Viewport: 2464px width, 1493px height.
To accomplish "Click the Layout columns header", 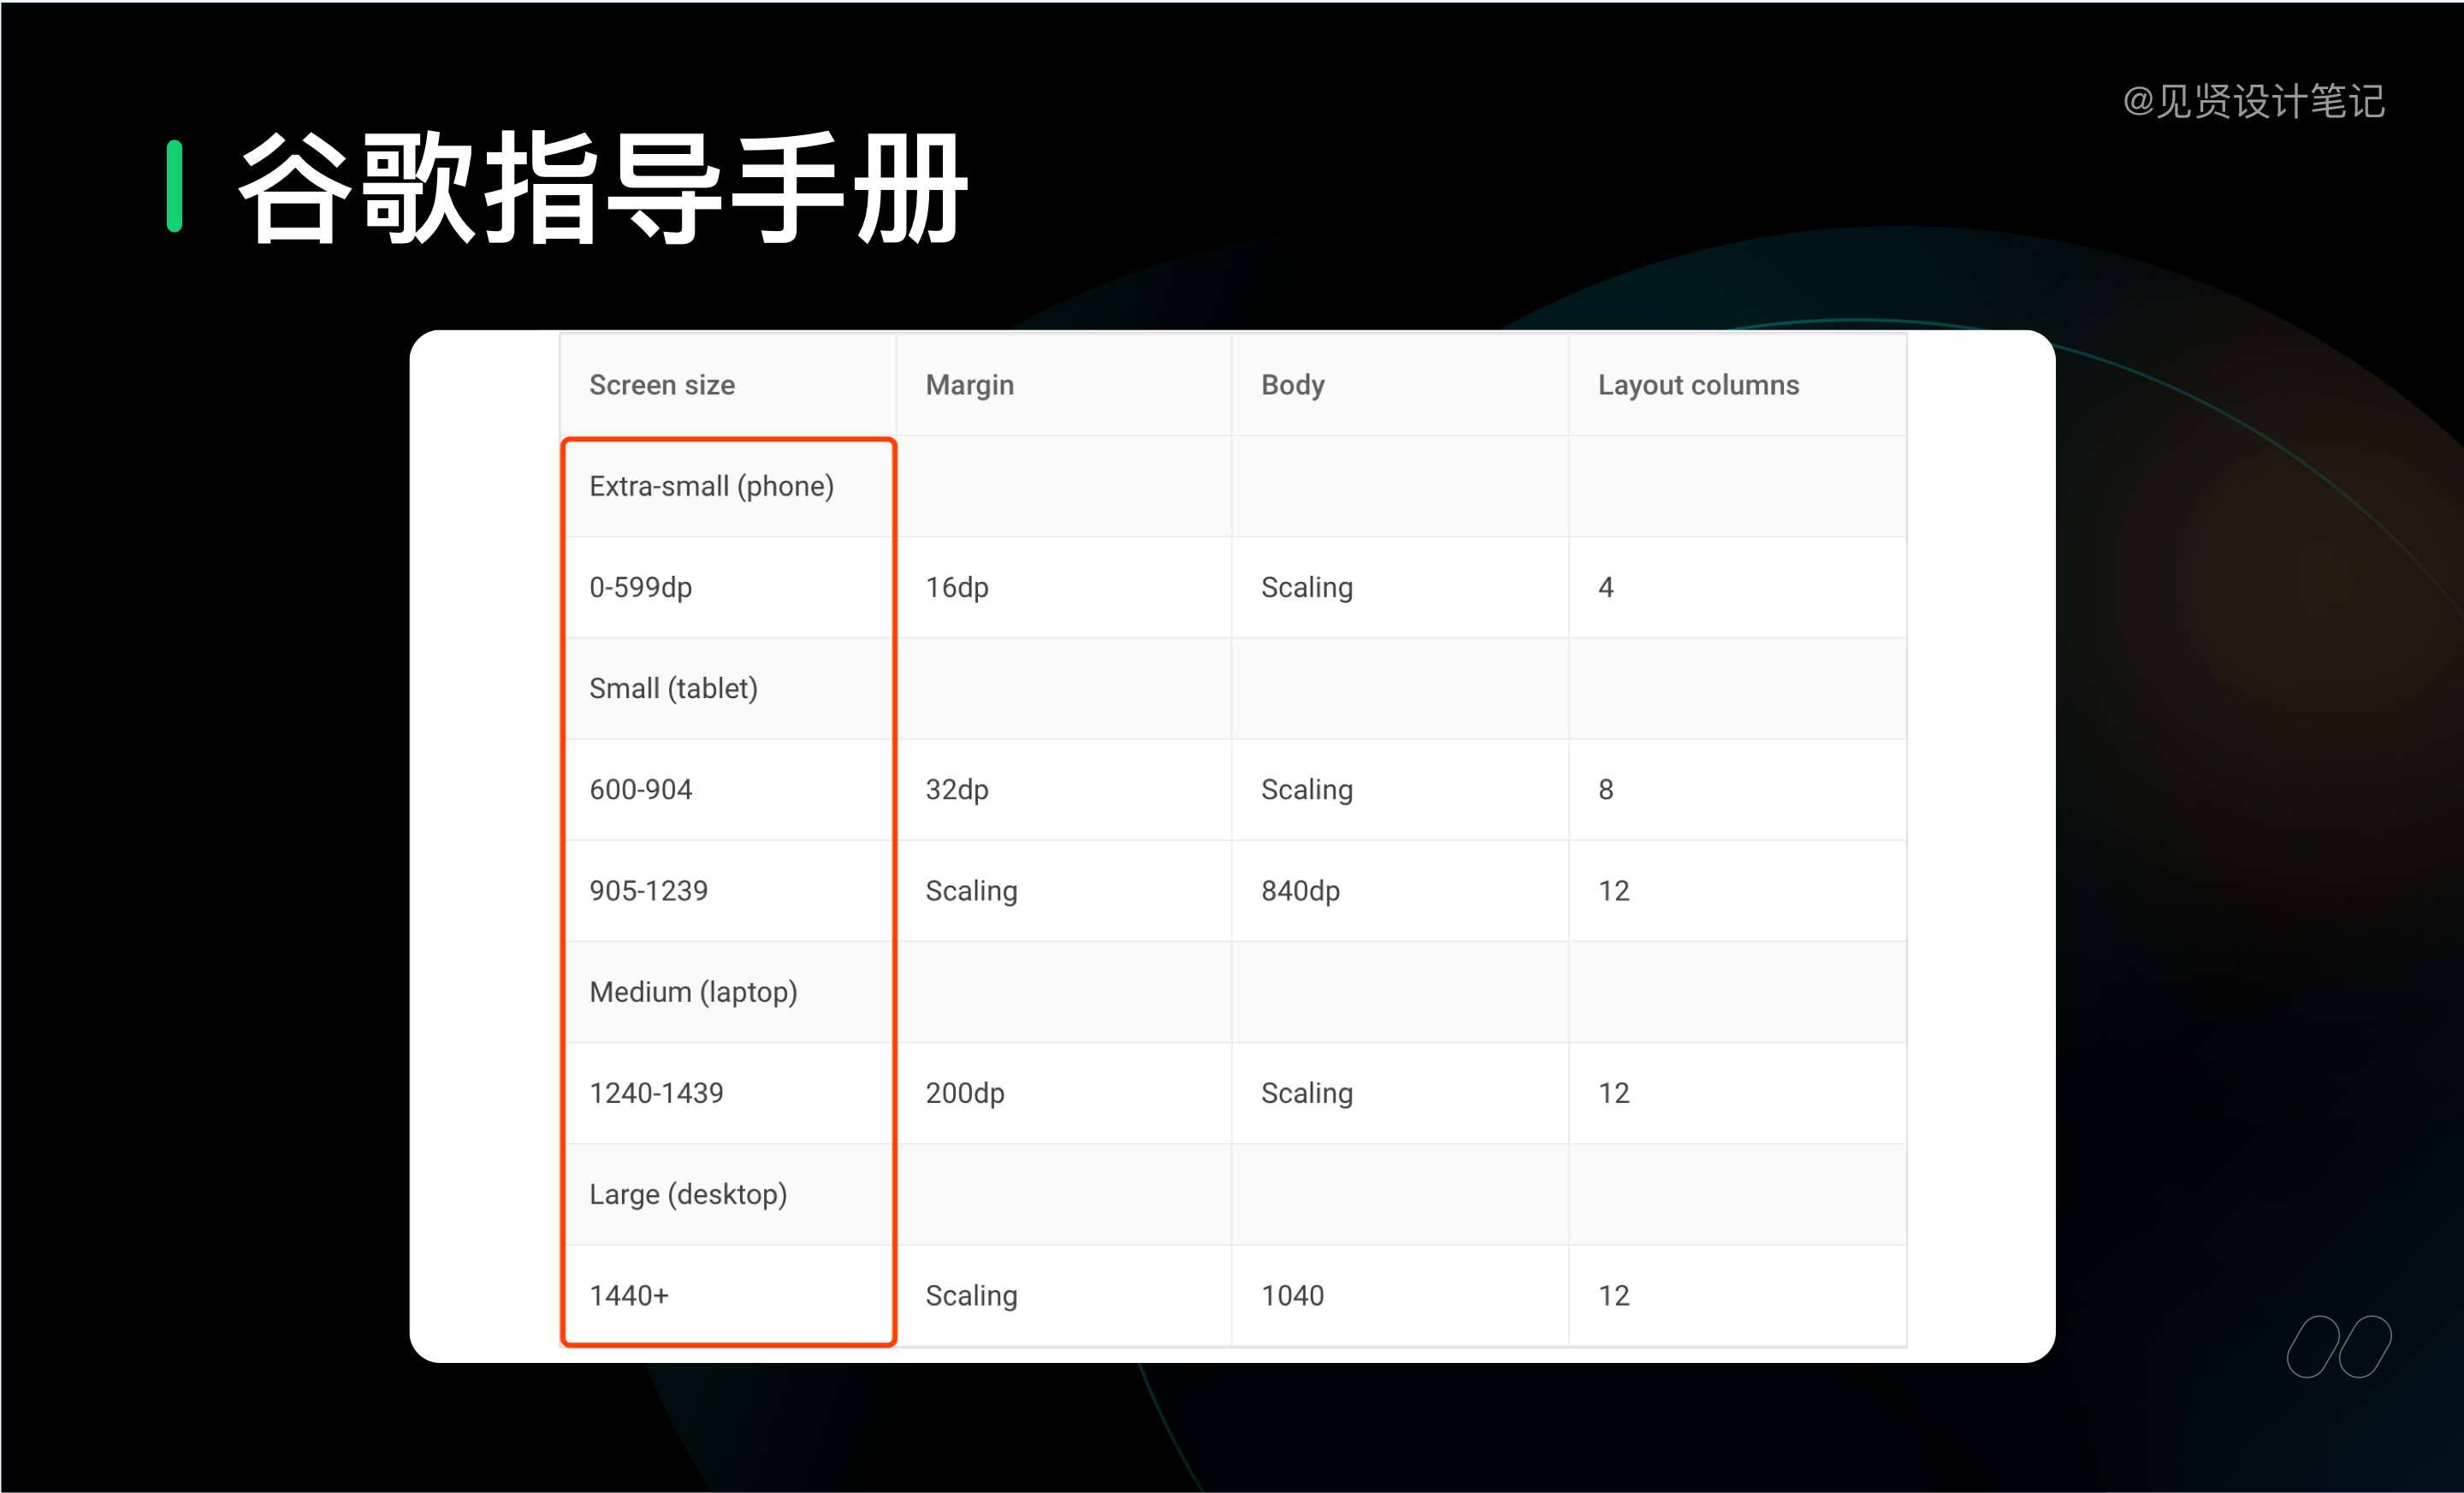I will [1697, 385].
